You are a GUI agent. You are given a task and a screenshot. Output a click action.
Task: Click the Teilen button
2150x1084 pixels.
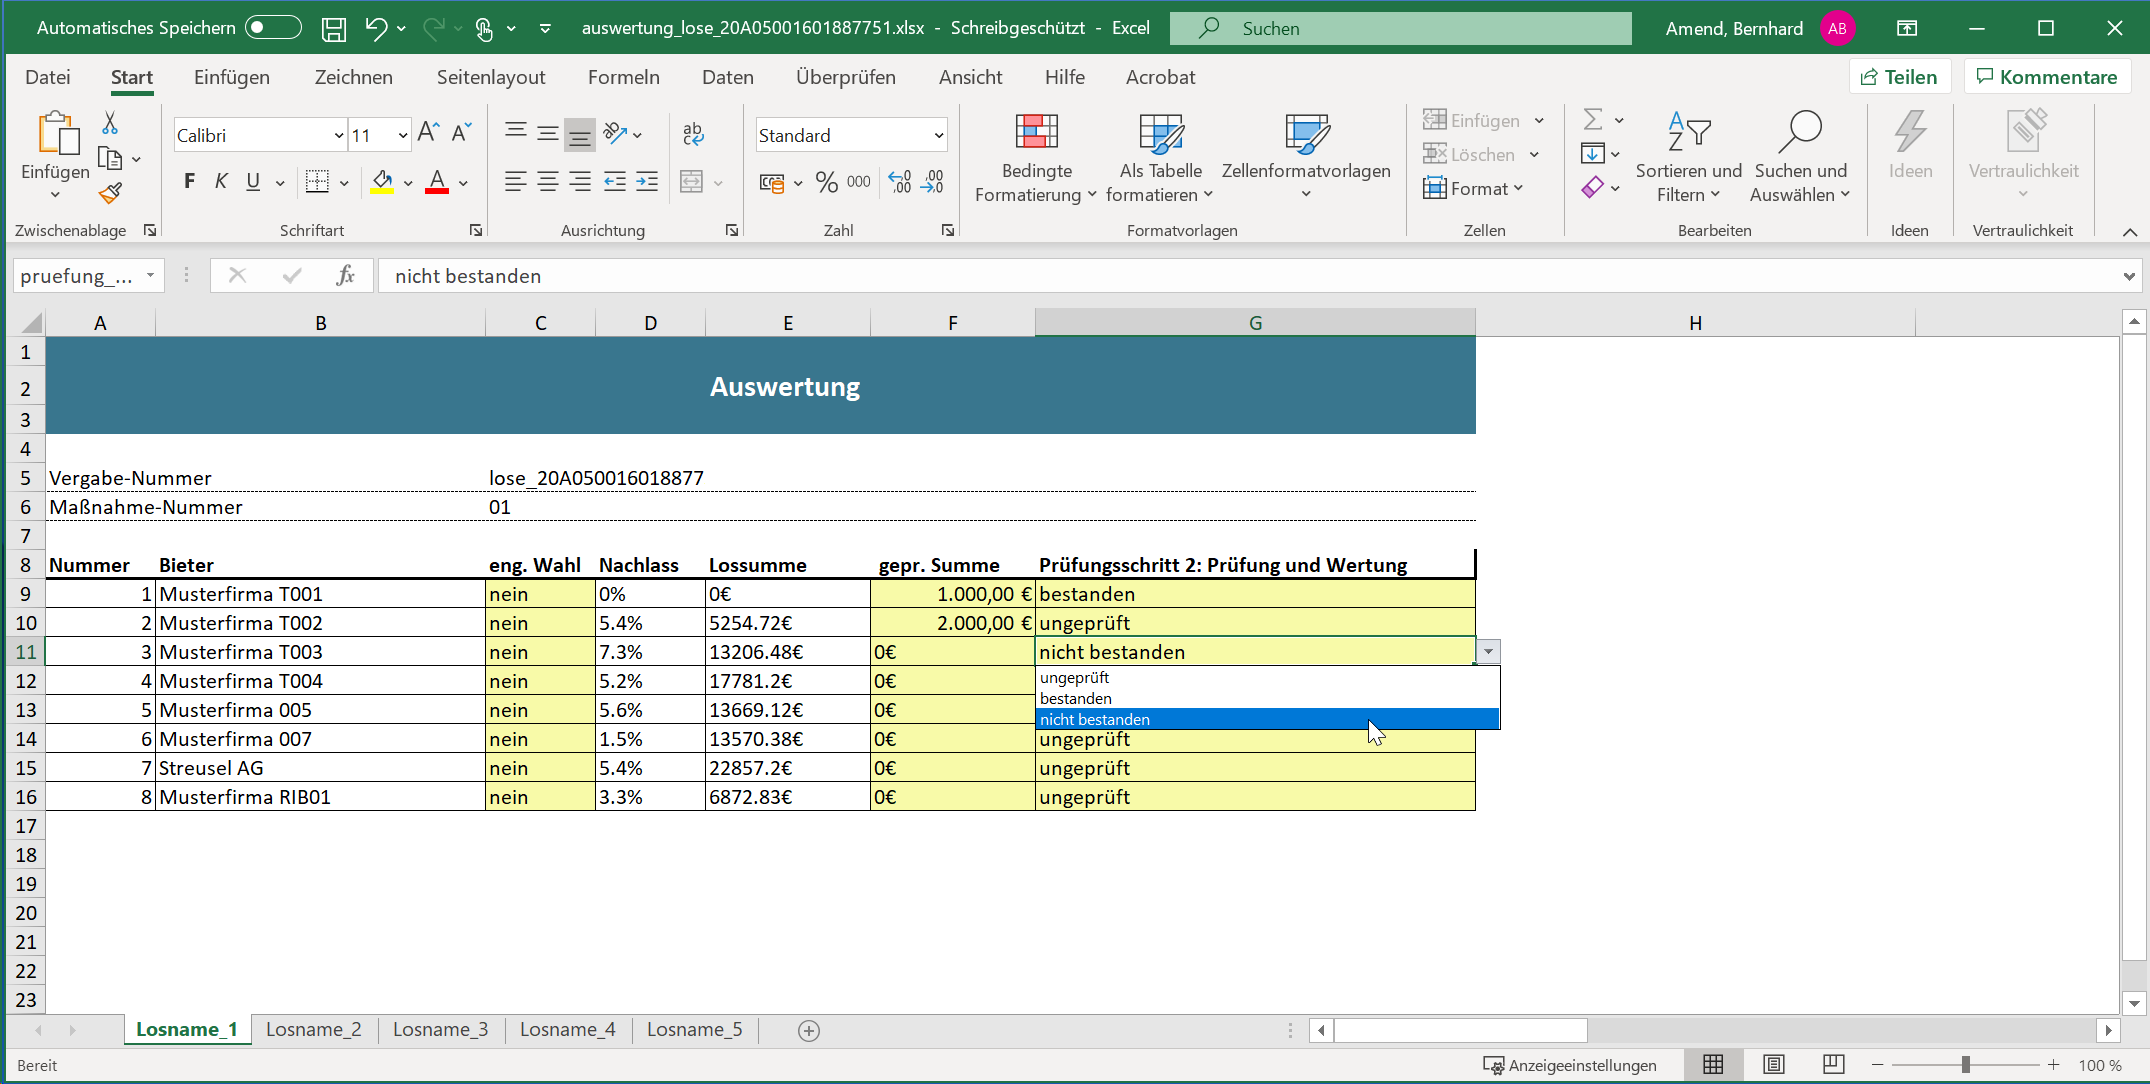pos(1899,77)
